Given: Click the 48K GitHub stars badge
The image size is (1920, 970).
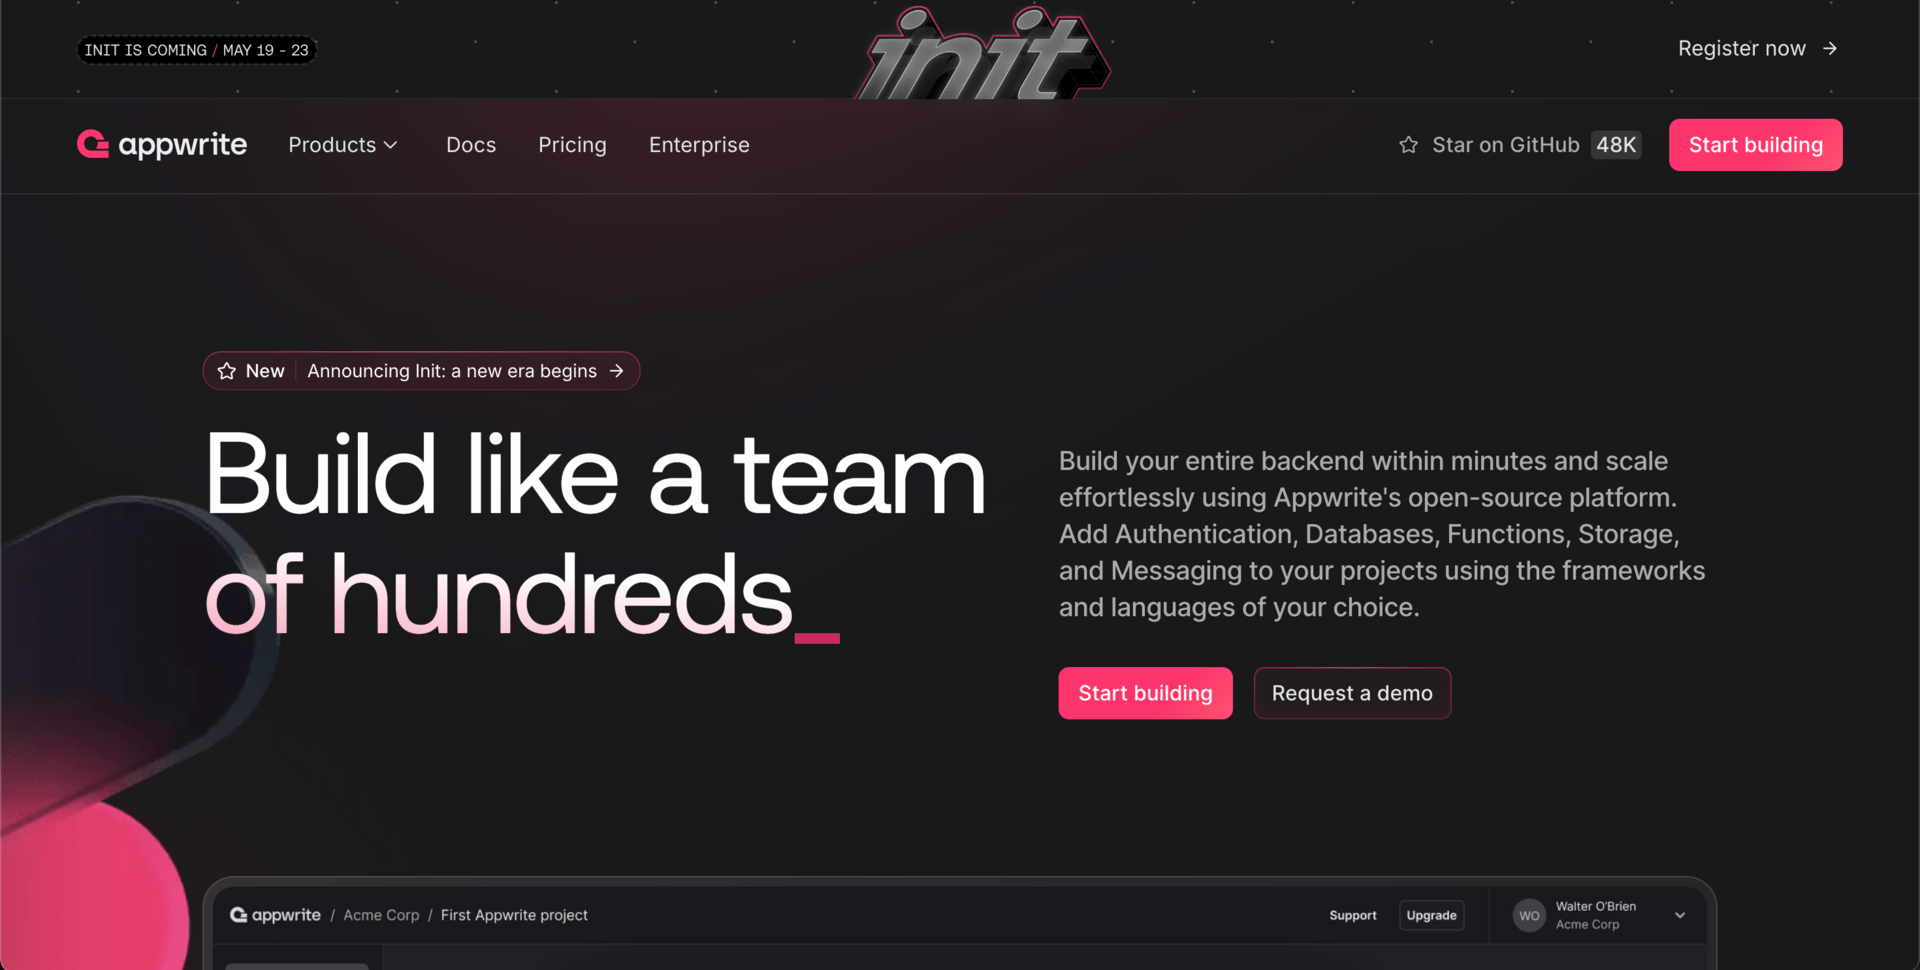Looking at the screenshot, I should coord(1616,145).
